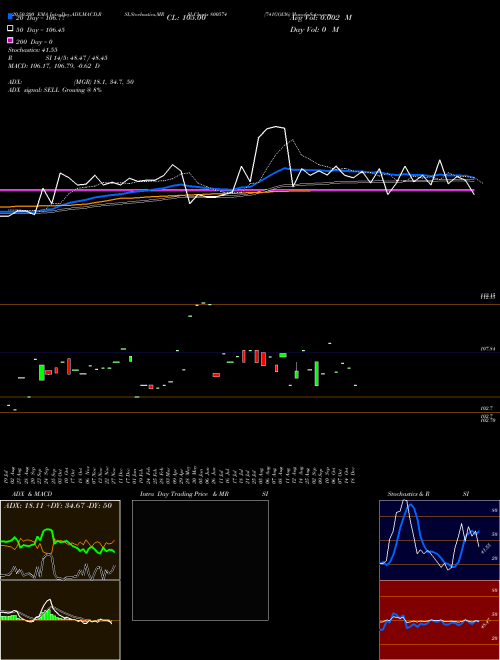Viewport: 500px width, 660px height.
Task: Open the red RSI chart panel
Action: 439,620
